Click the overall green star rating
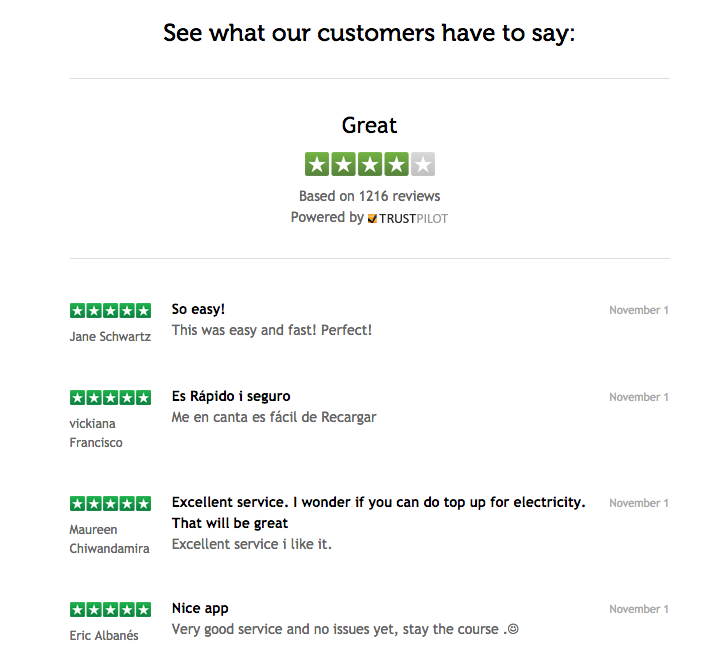This screenshot has width=702, height=668. pos(370,164)
